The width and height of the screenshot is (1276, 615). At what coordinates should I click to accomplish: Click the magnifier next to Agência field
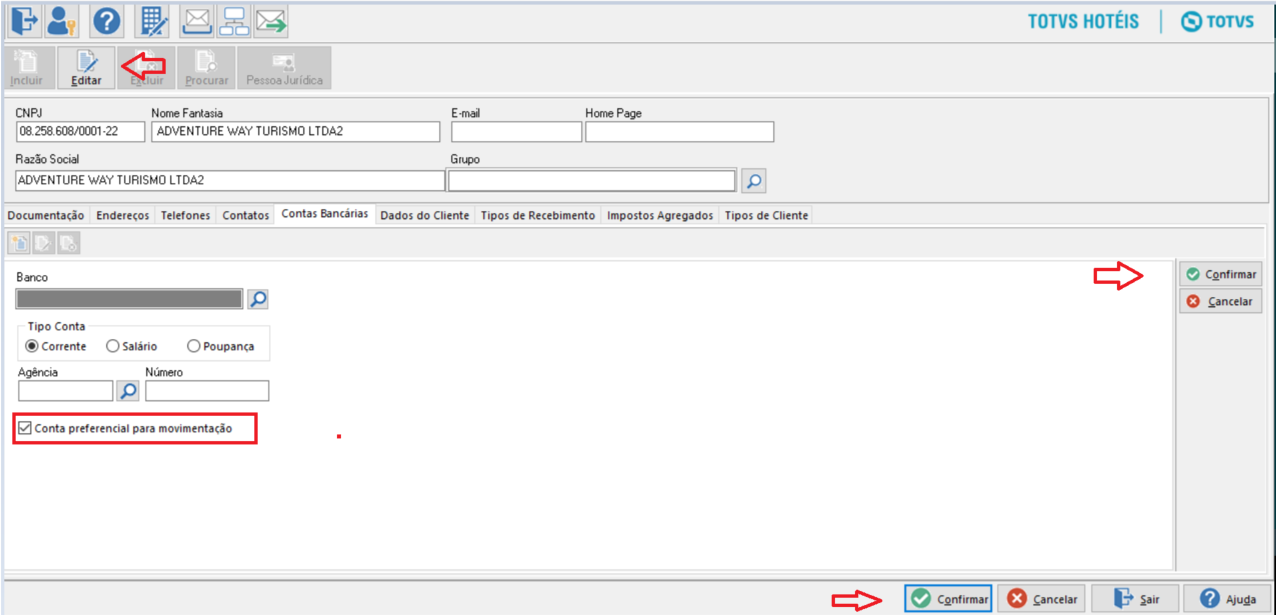point(128,391)
